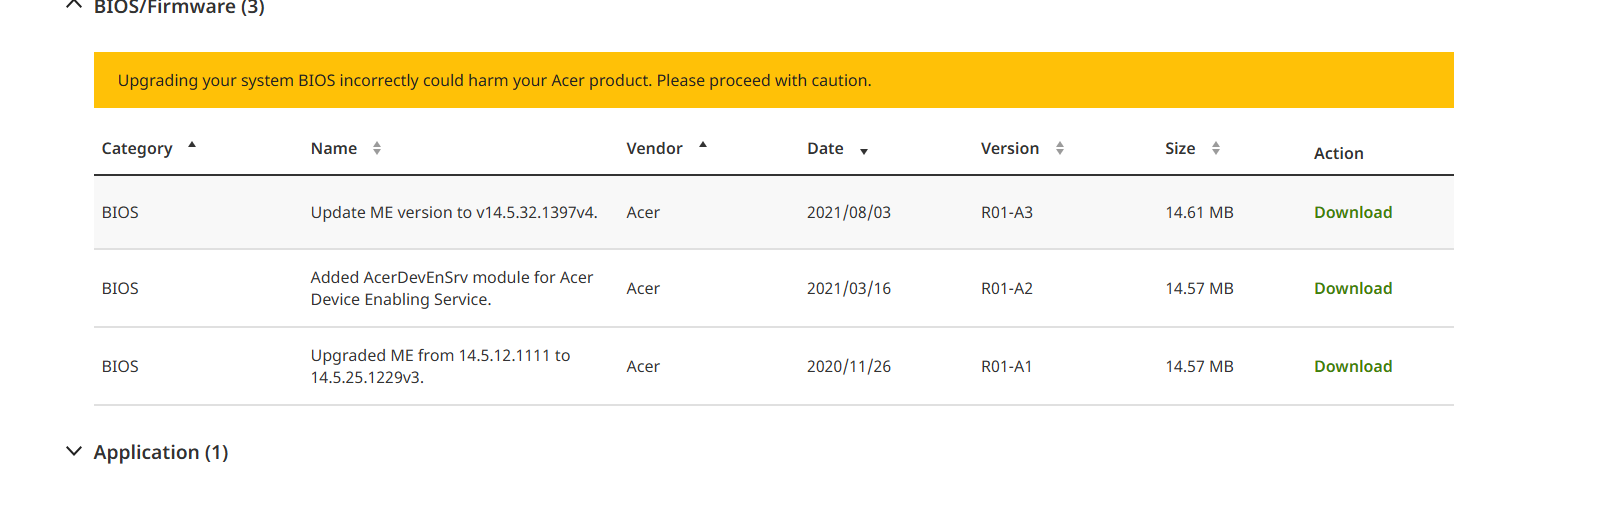Select the Update ME version v14.5.32.1397v4 row
The height and width of the screenshot is (514, 1621).
[x=454, y=212]
